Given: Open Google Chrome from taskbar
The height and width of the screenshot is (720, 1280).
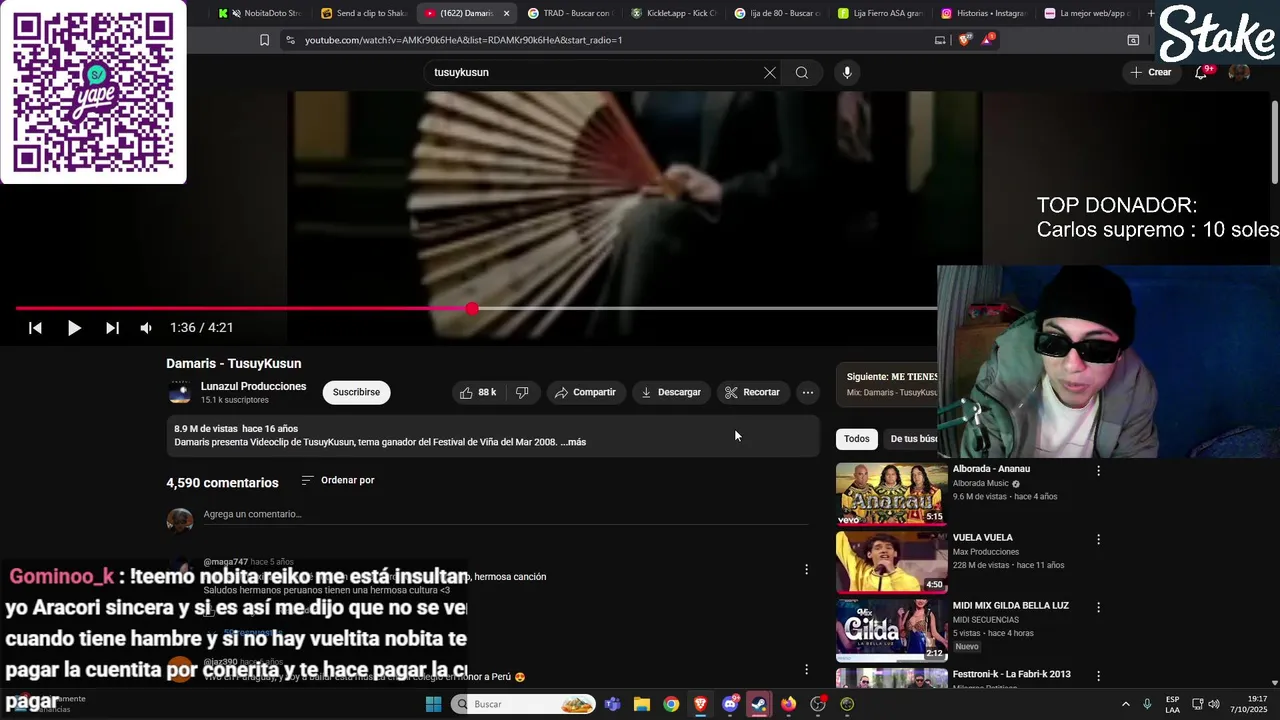Looking at the screenshot, I should (x=671, y=704).
